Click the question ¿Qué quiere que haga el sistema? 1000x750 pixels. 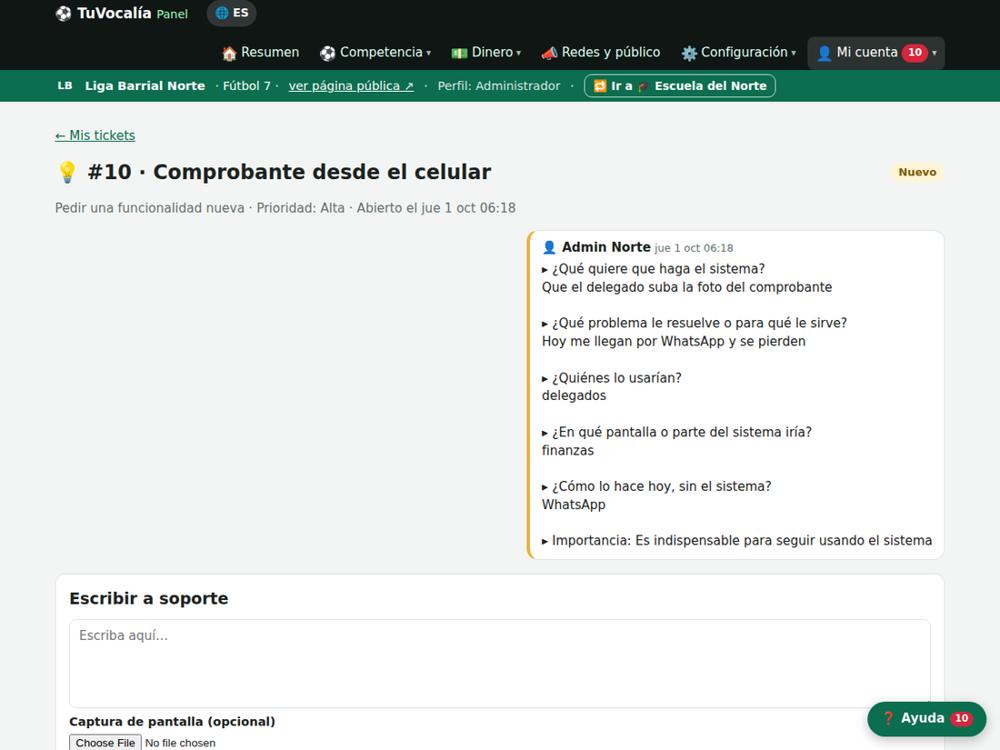click(x=658, y=268)
